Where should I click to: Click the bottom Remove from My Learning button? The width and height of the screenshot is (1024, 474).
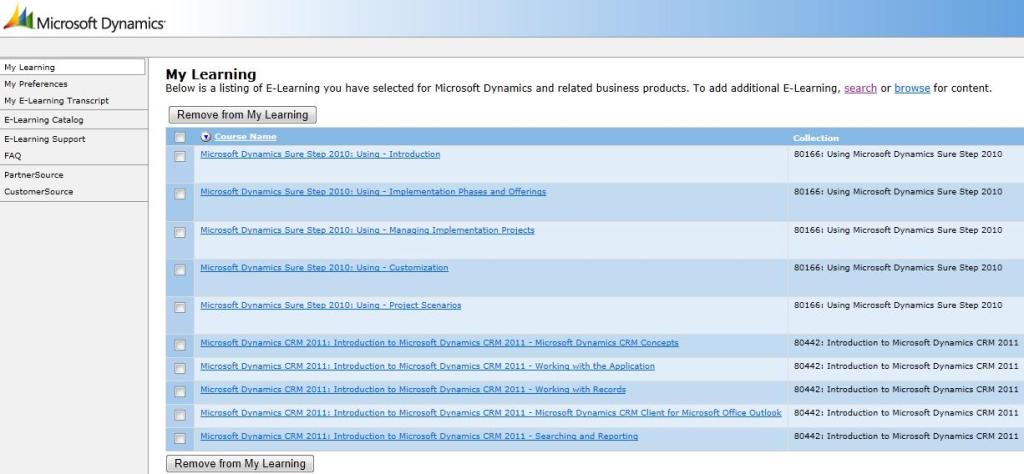pyautogui.click(x=240, y=464)
